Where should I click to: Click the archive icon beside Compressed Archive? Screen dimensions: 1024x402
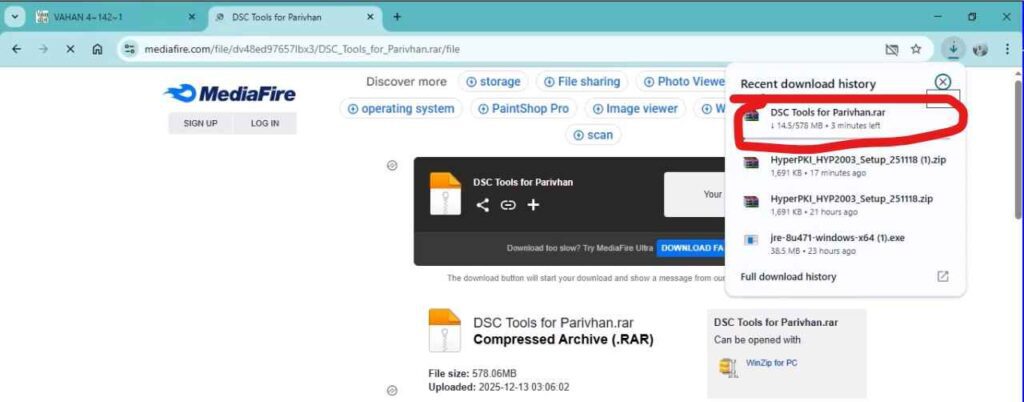(x=445, y=330)
